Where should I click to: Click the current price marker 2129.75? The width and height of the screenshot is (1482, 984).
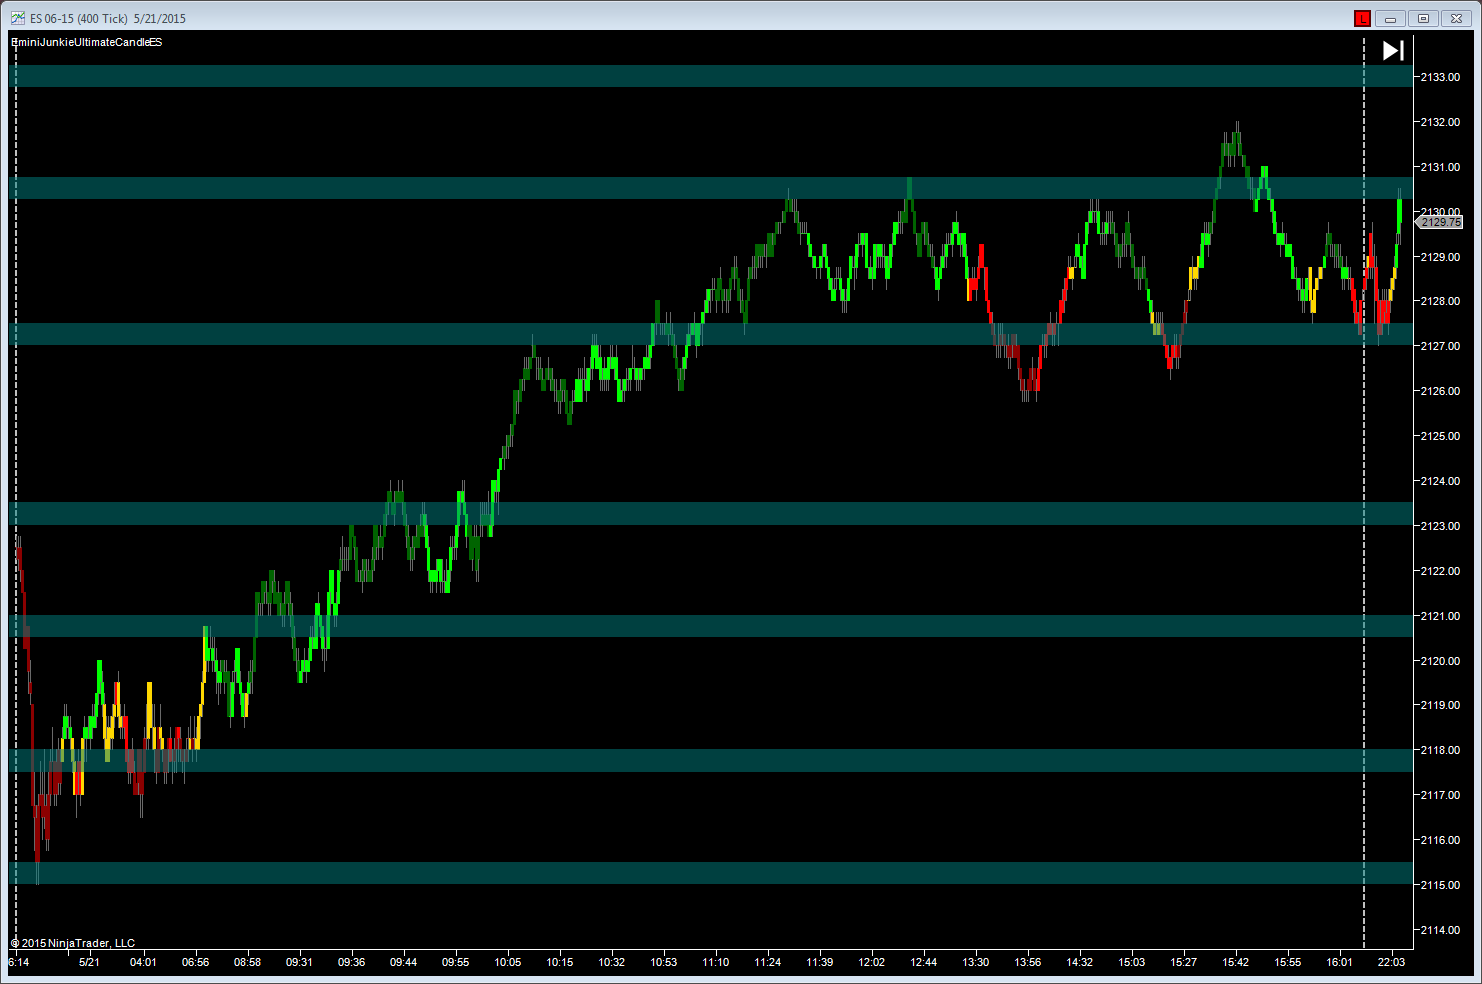pos(1439,222)
